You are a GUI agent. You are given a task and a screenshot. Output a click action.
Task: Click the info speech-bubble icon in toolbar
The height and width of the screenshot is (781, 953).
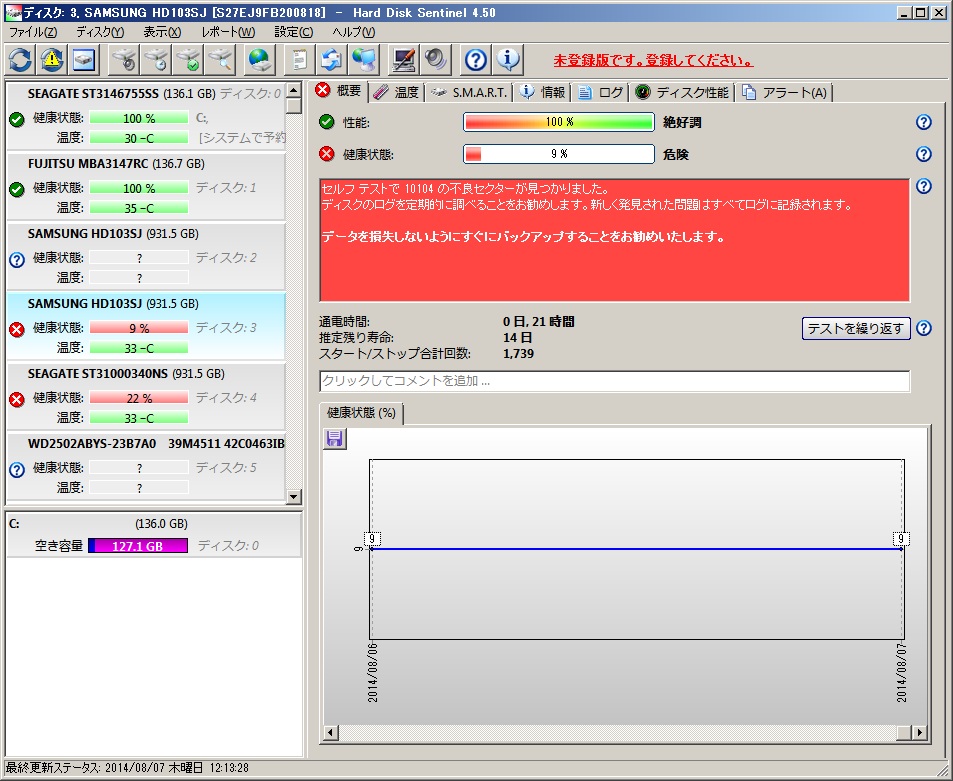508,60
